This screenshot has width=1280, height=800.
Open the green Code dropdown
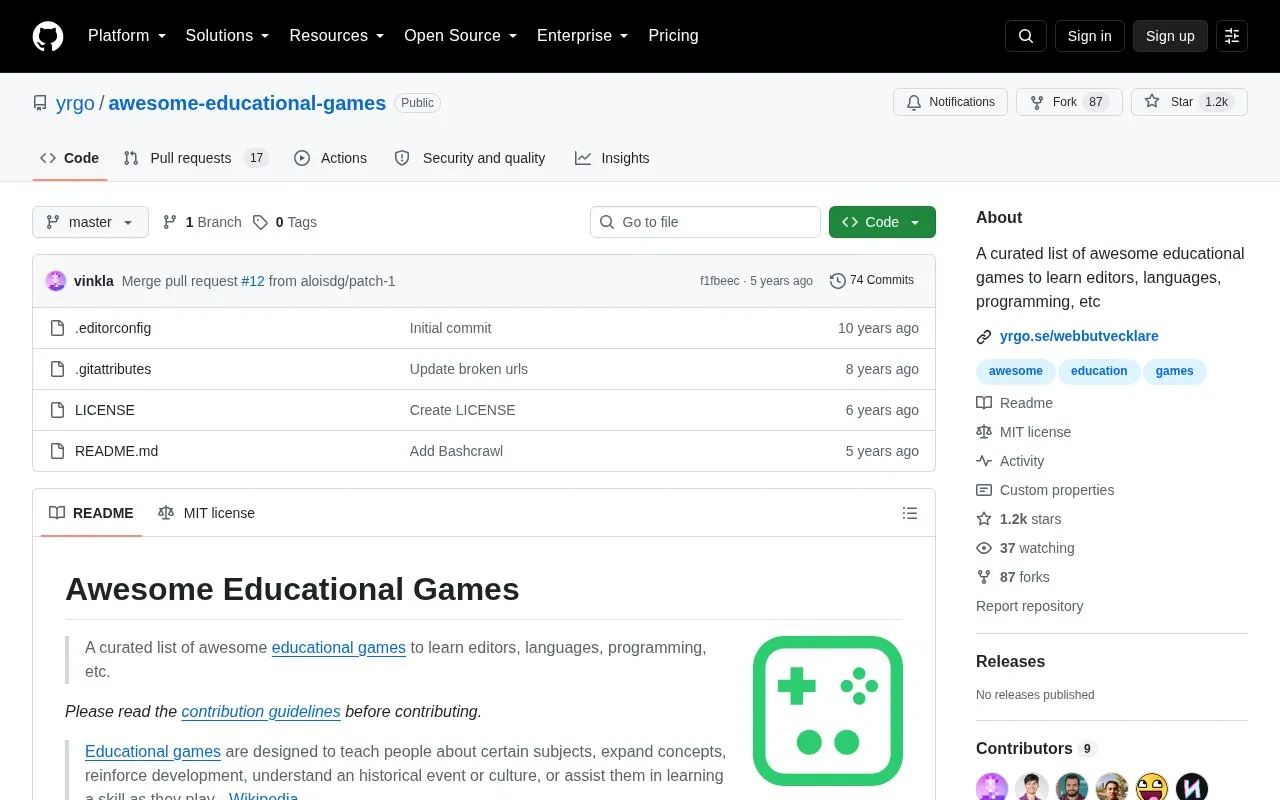pos(882,222)
